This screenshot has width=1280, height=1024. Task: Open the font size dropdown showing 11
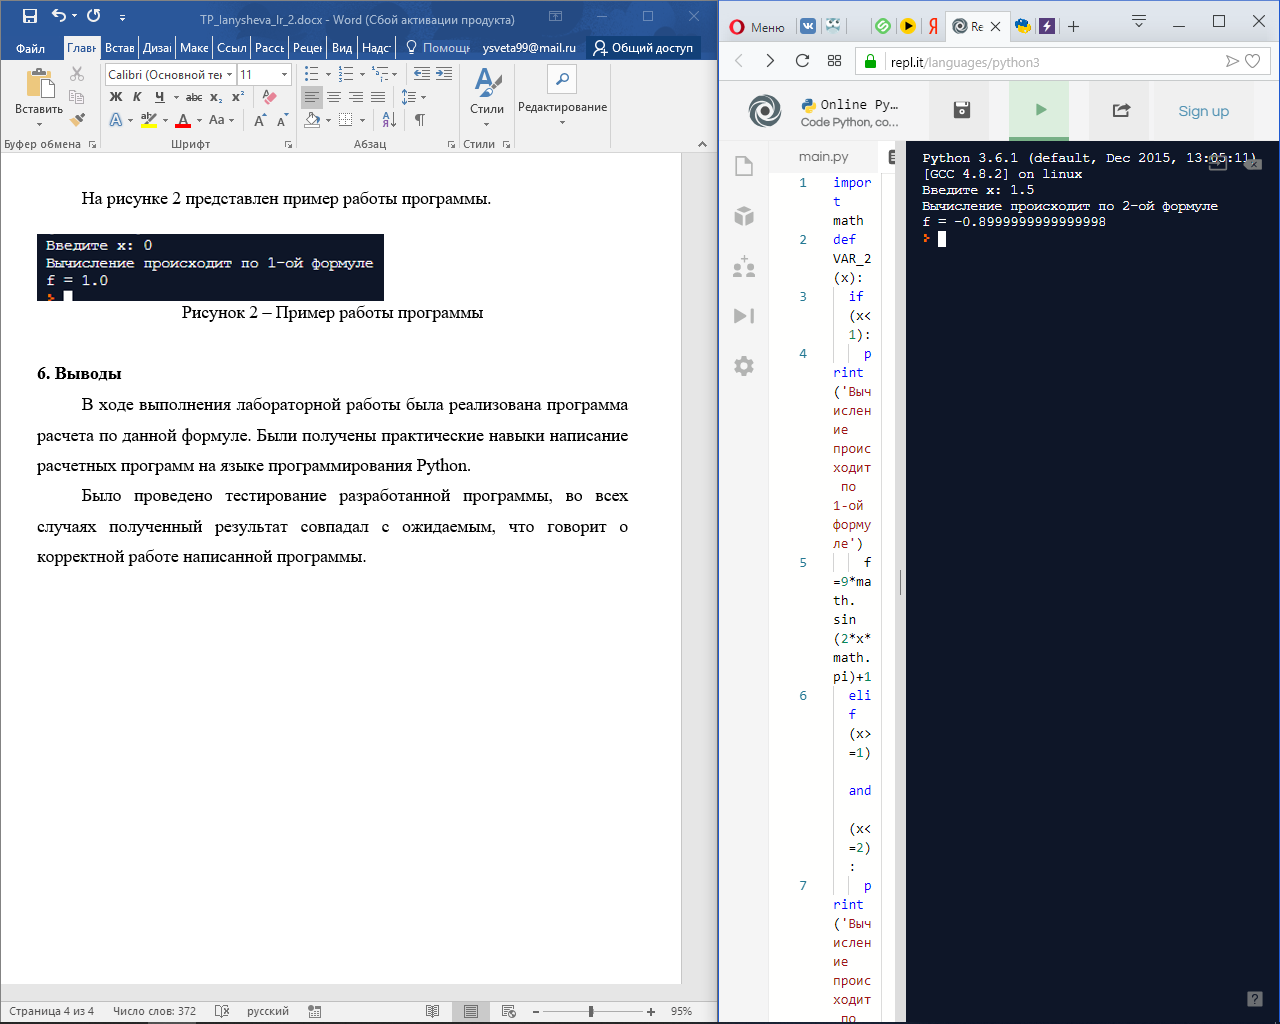[284, 74]
